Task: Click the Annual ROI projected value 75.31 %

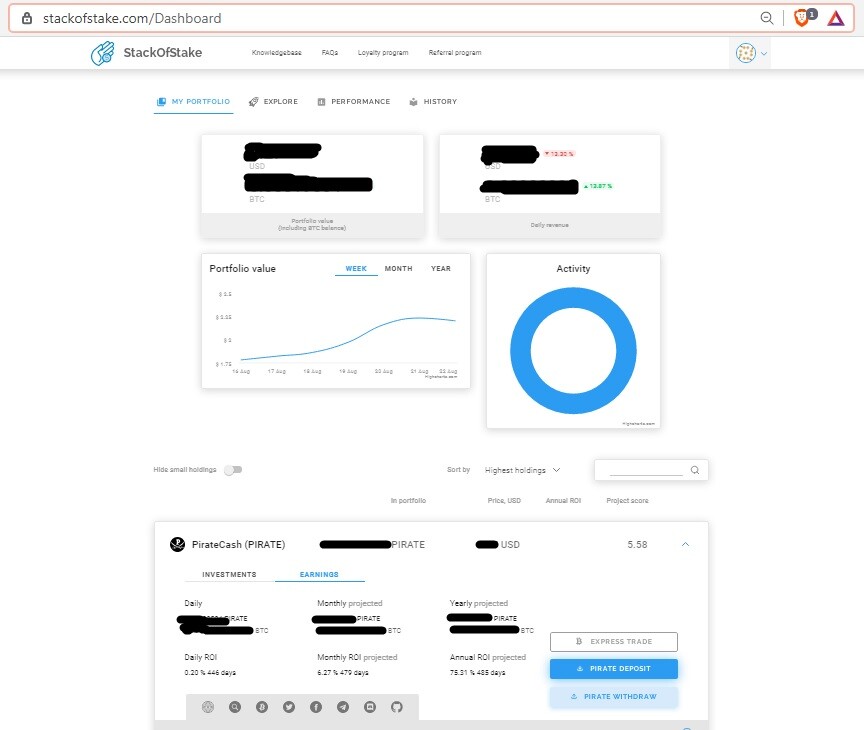Action: [x=462, y=673]
